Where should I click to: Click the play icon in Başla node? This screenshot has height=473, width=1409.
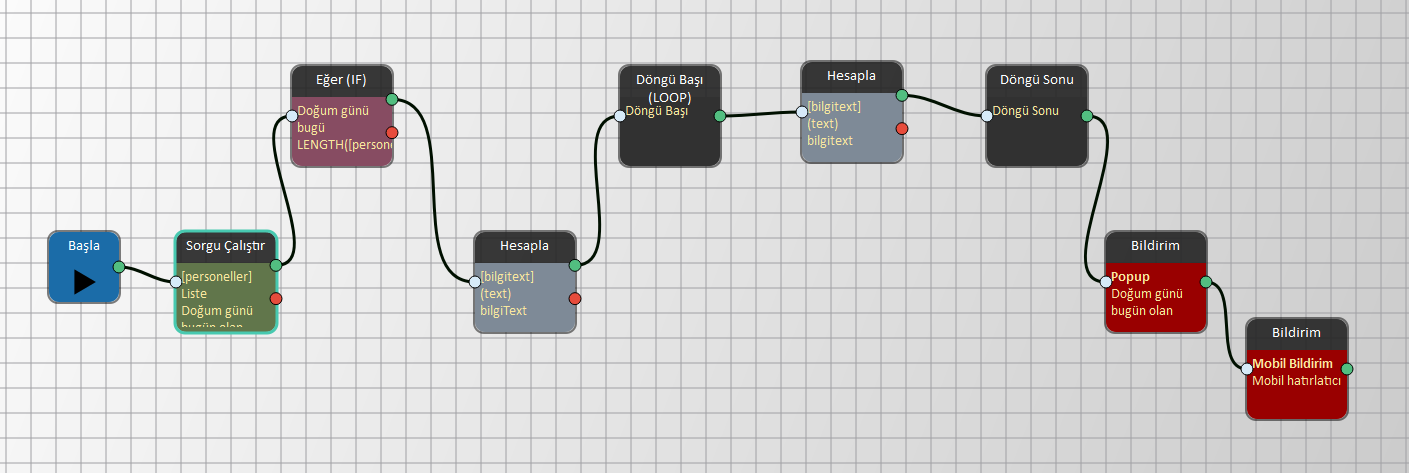[84, 281]
